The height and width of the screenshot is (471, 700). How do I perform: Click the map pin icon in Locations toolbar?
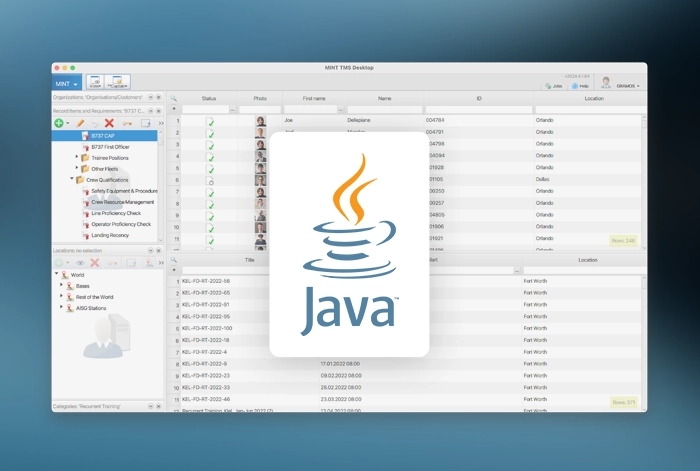point(149,263)
